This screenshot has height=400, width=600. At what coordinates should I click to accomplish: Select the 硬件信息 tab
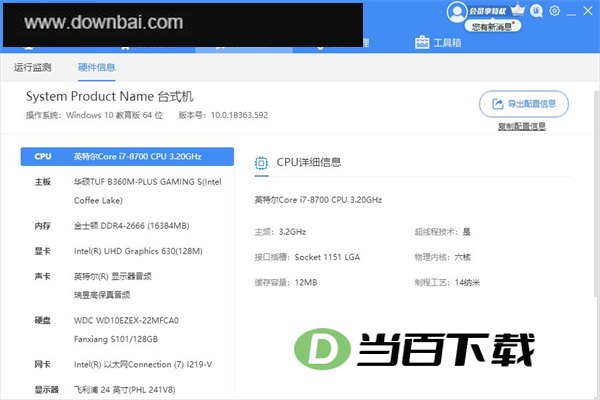pyautogui.click(x=96, y=67)
